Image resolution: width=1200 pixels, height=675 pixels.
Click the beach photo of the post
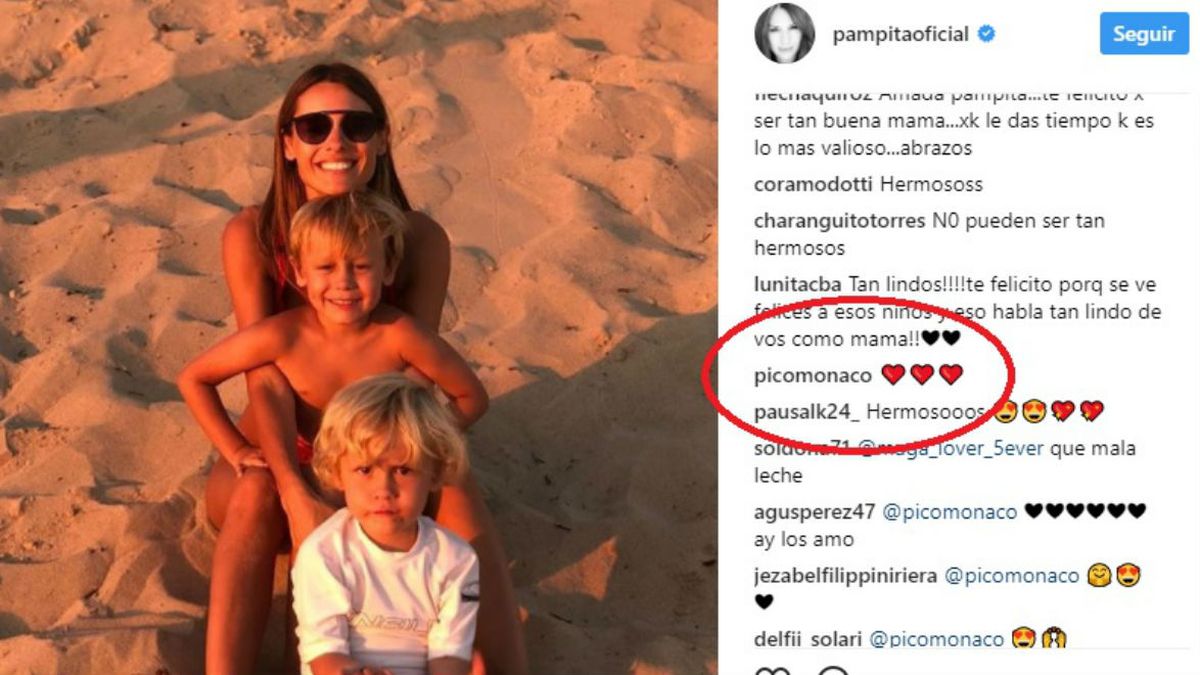click(x=358, y=337)
